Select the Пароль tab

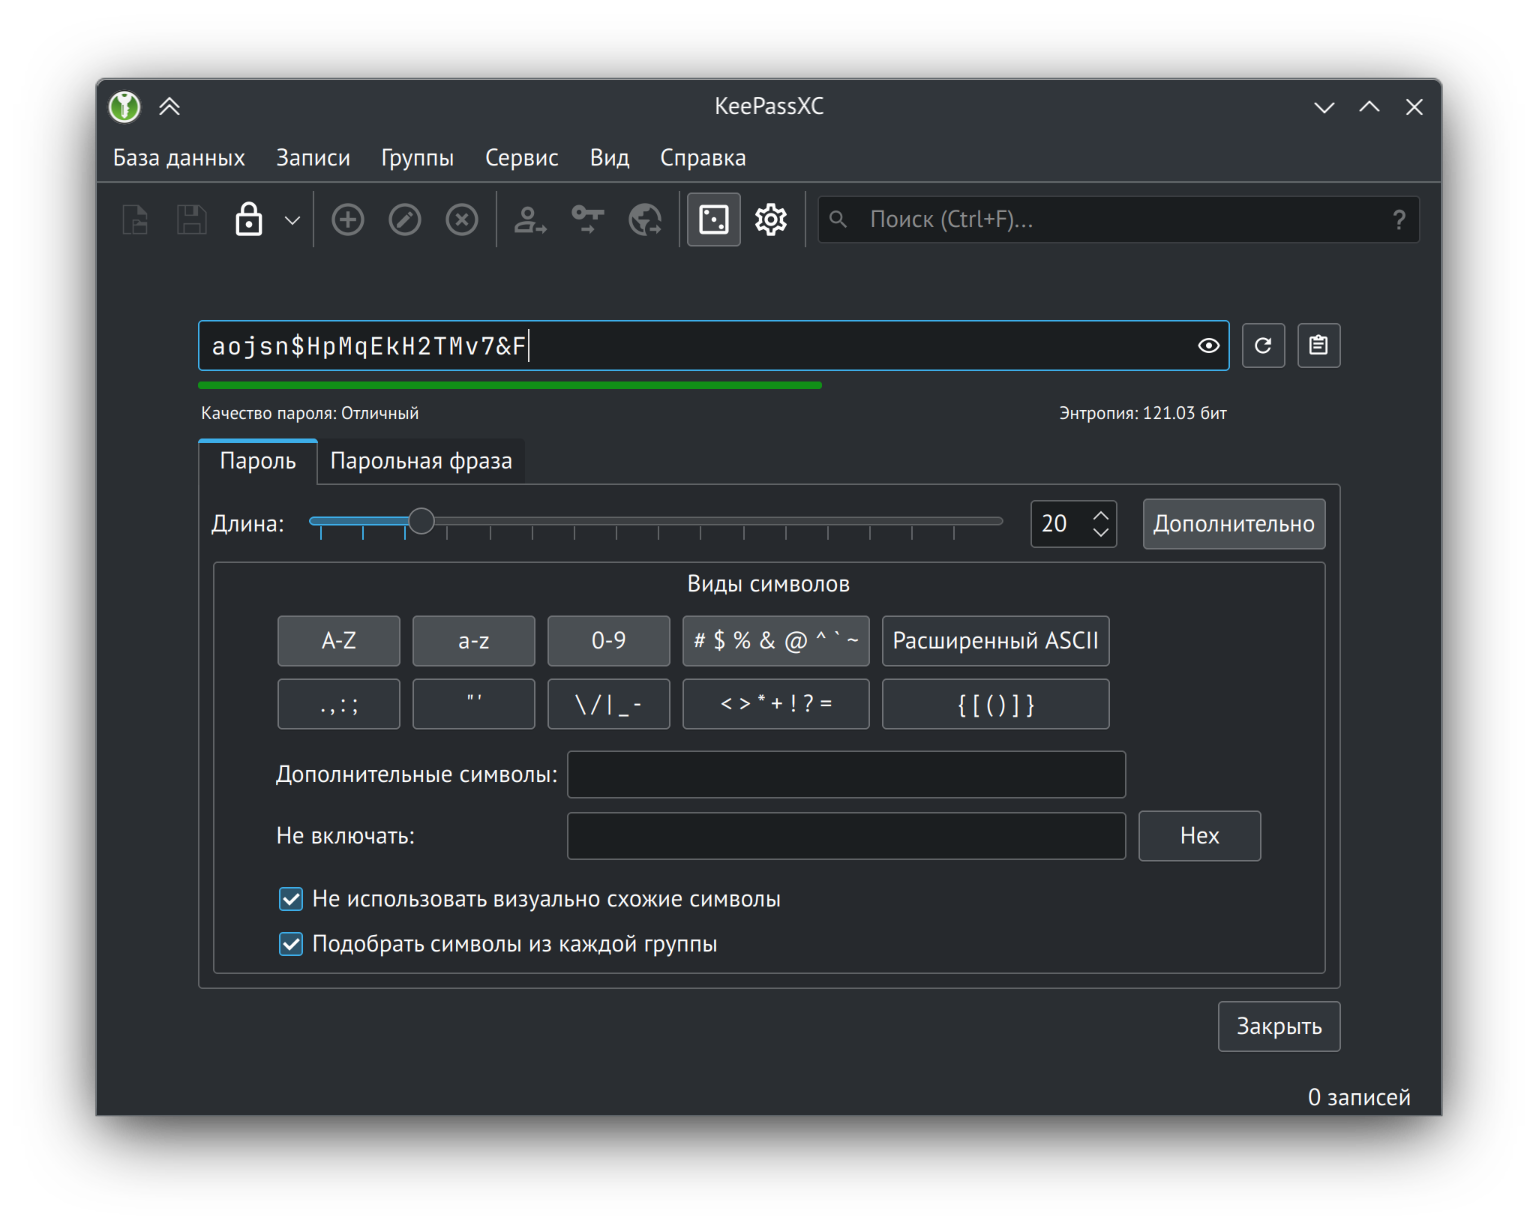[258, 461]
